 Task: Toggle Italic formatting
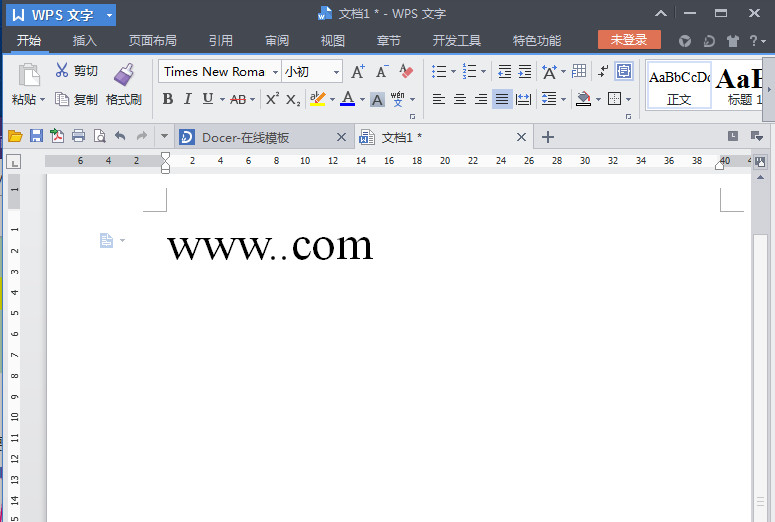[187, 99]
